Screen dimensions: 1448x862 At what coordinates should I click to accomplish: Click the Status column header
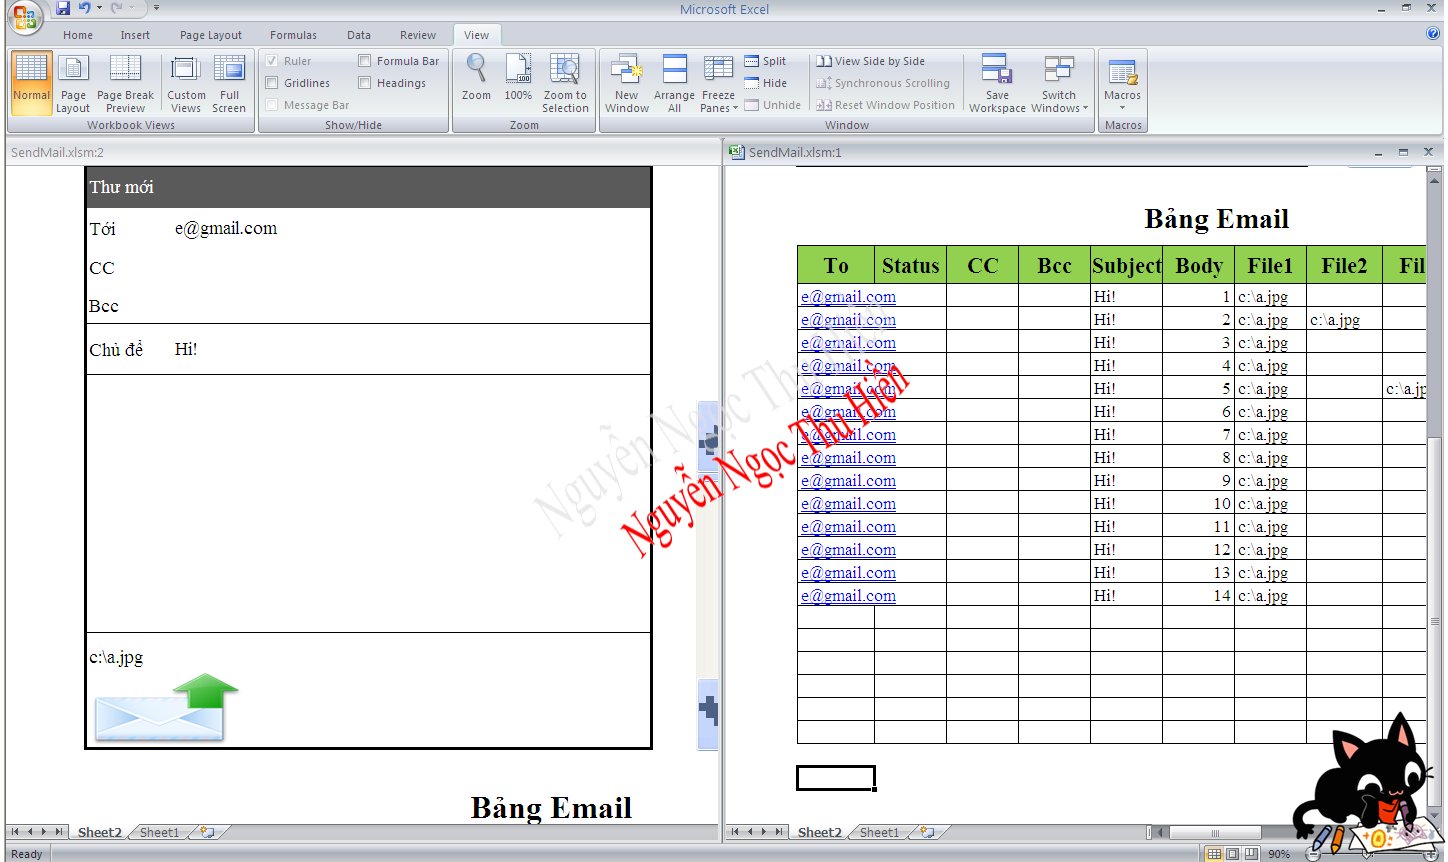pos(910,265)
